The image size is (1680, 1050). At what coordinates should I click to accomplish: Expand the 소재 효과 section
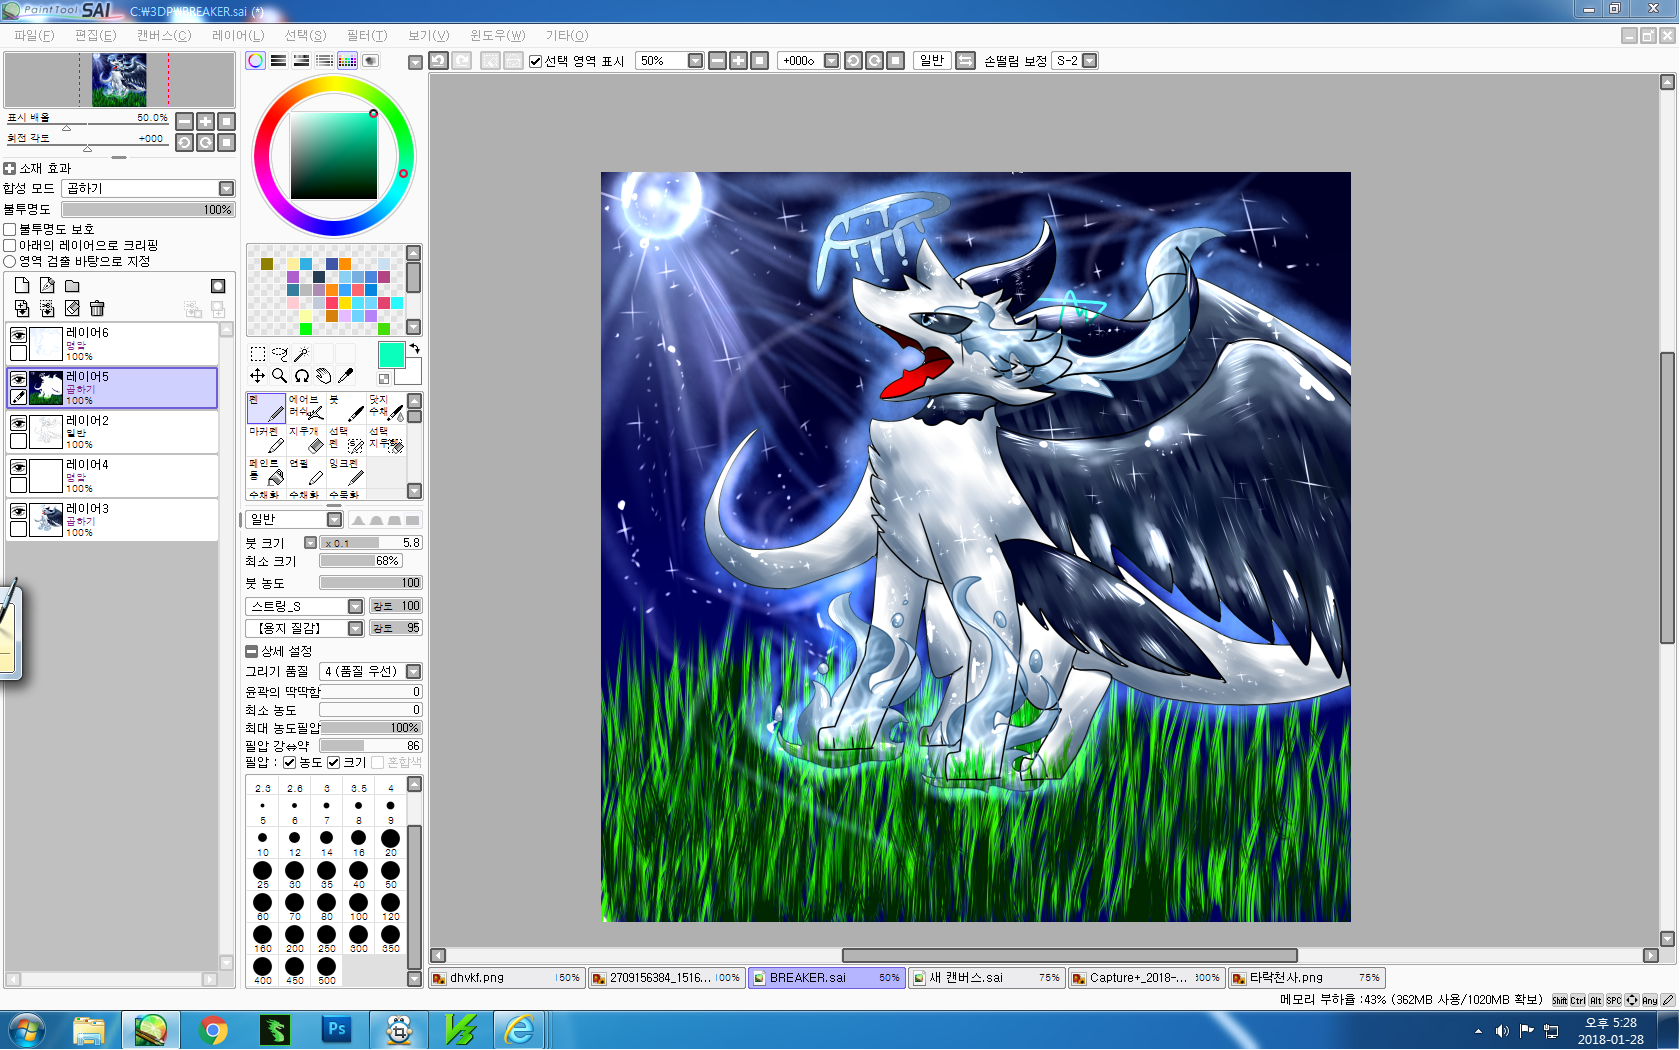[10, 169]
